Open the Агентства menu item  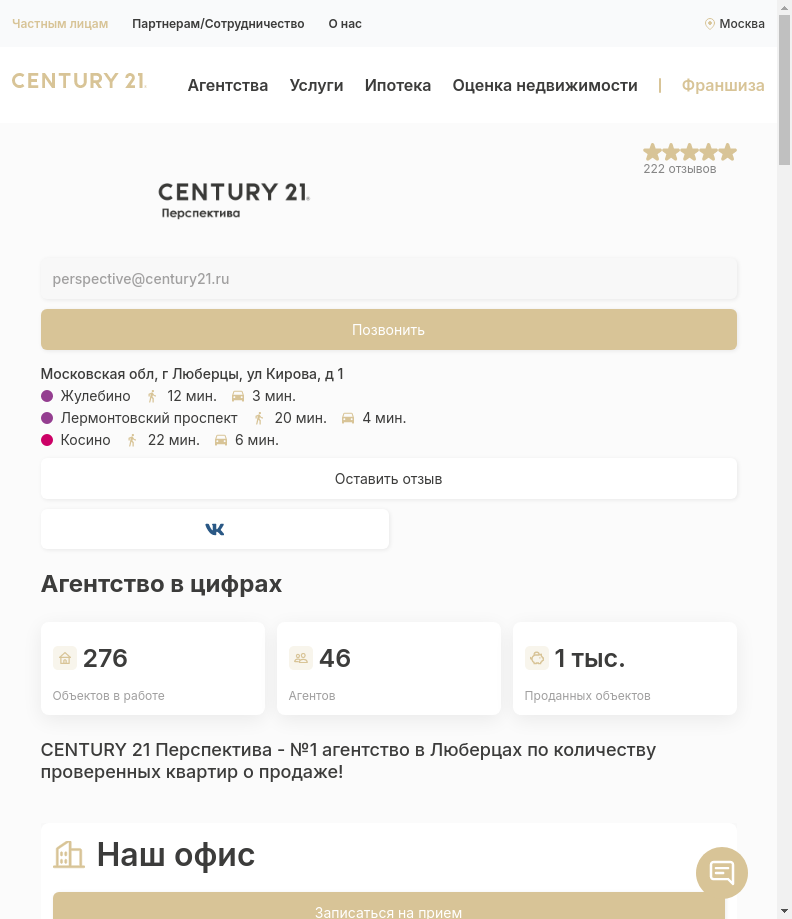click(x=228, y=86)
